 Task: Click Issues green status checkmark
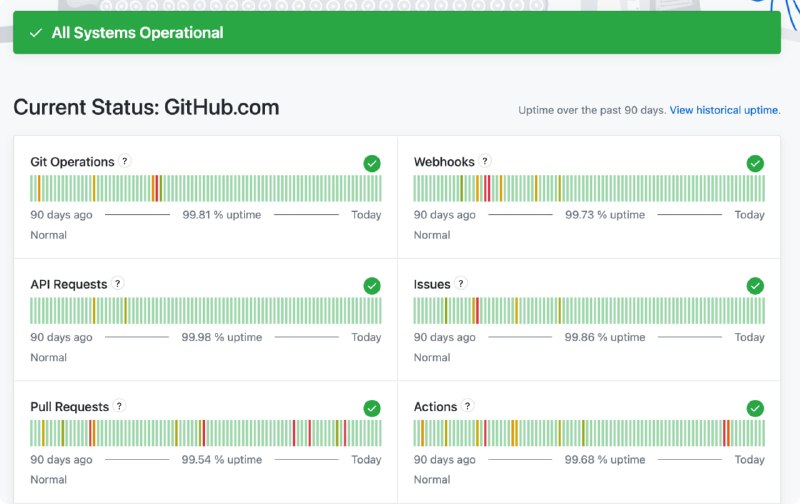755,286
